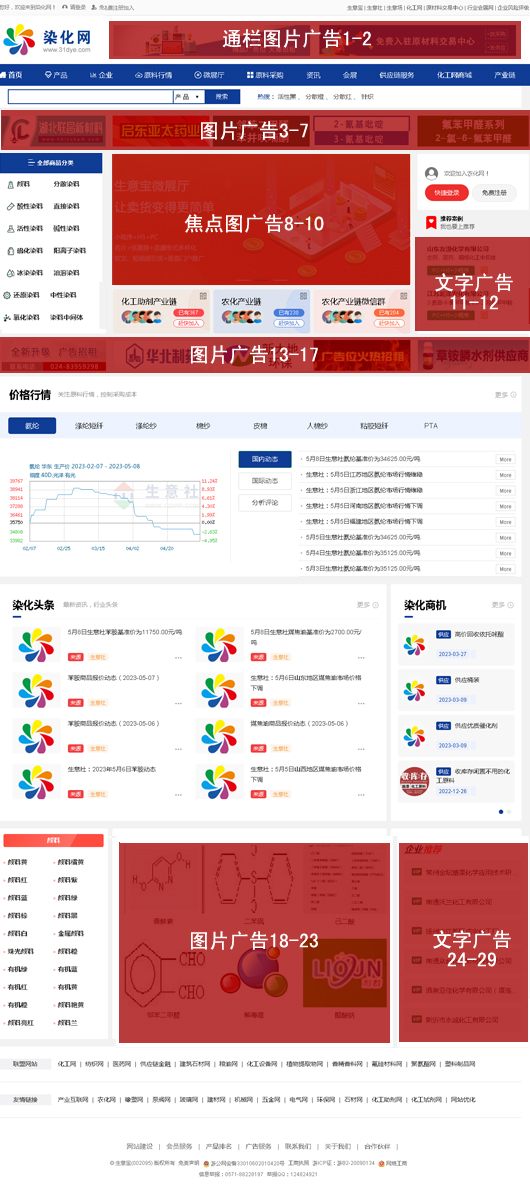This screenshot has height=1197, width=530.
Task: Click the red 快捷登录 button
Action: coord(447,193)
